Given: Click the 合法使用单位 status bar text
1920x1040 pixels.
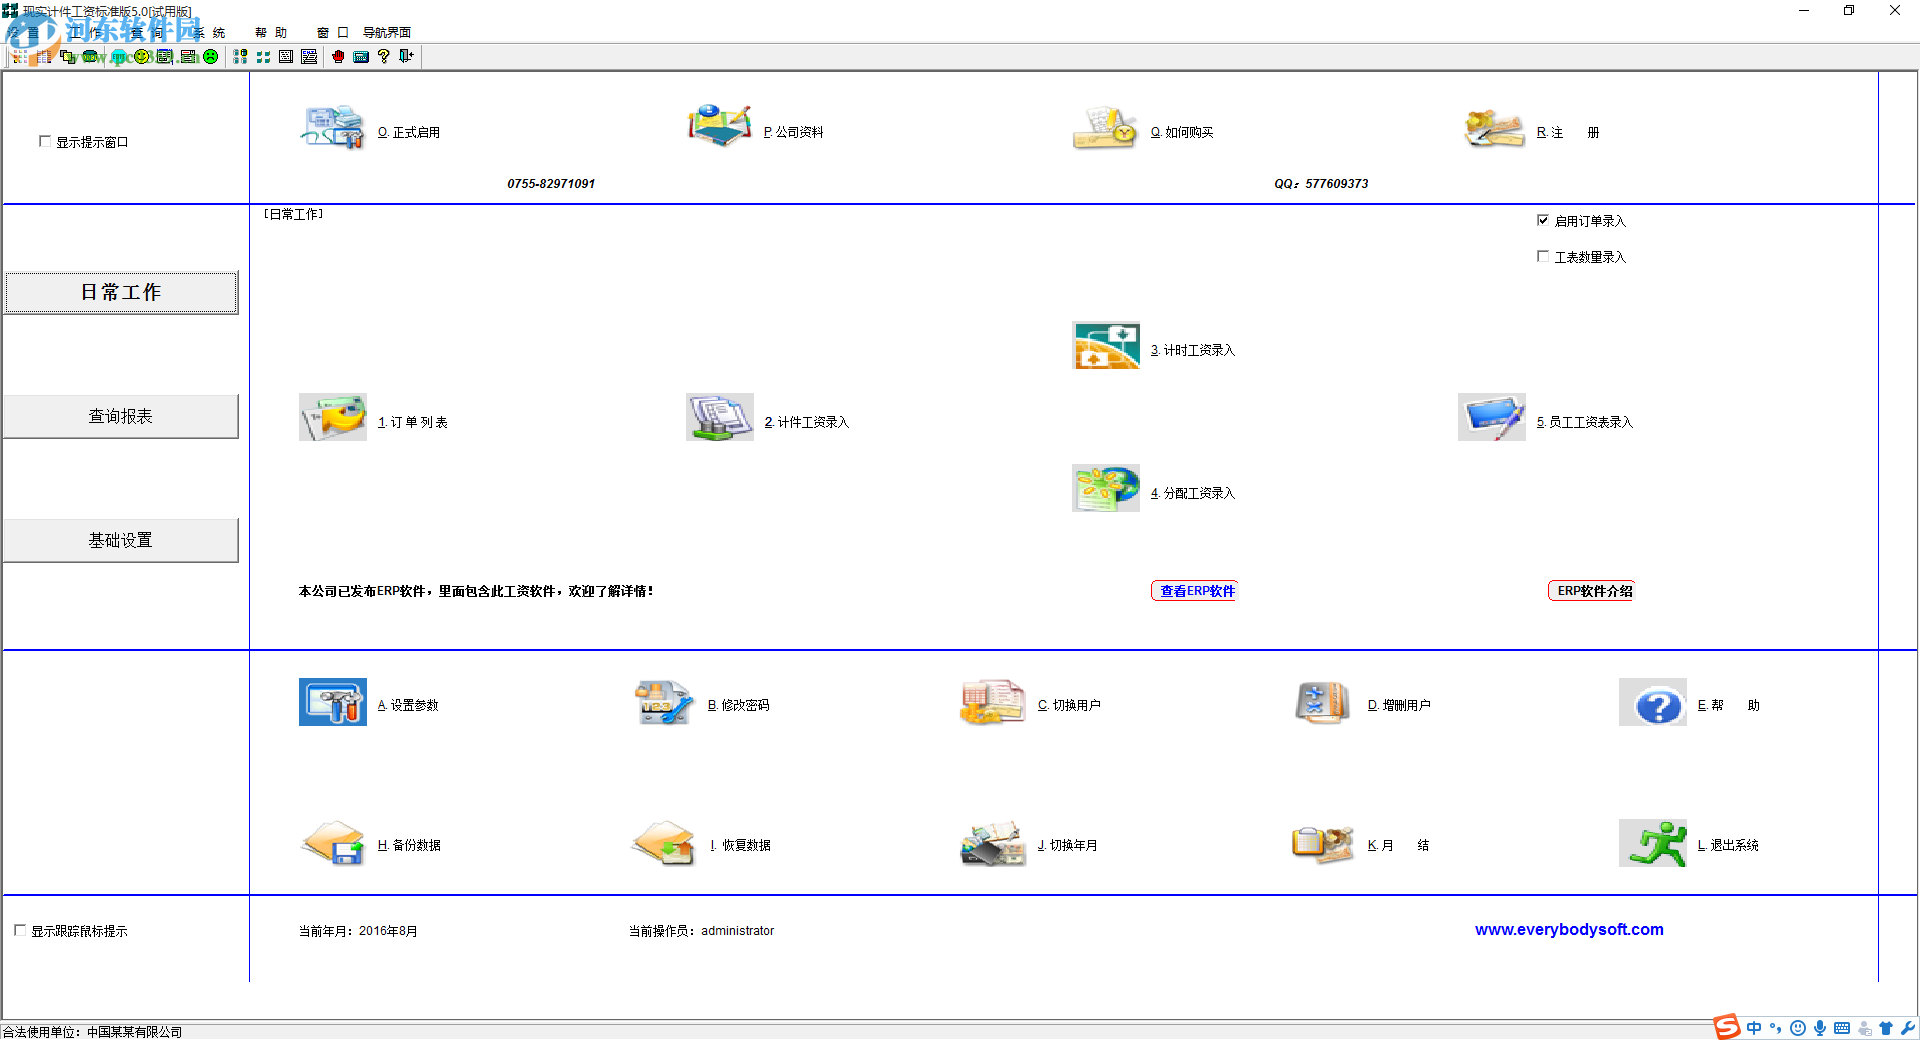Looking at the screenshot, I should click(x=92, y=1032).
